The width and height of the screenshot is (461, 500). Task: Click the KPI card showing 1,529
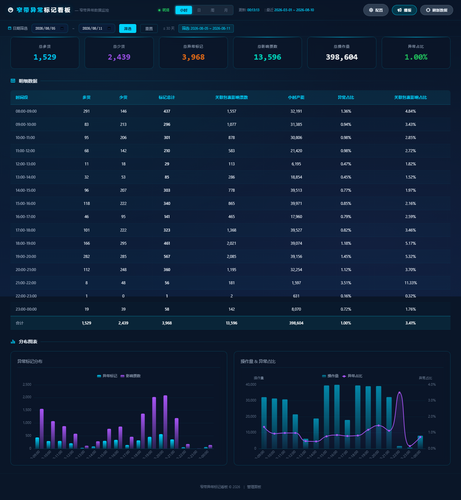click(45, 53)
